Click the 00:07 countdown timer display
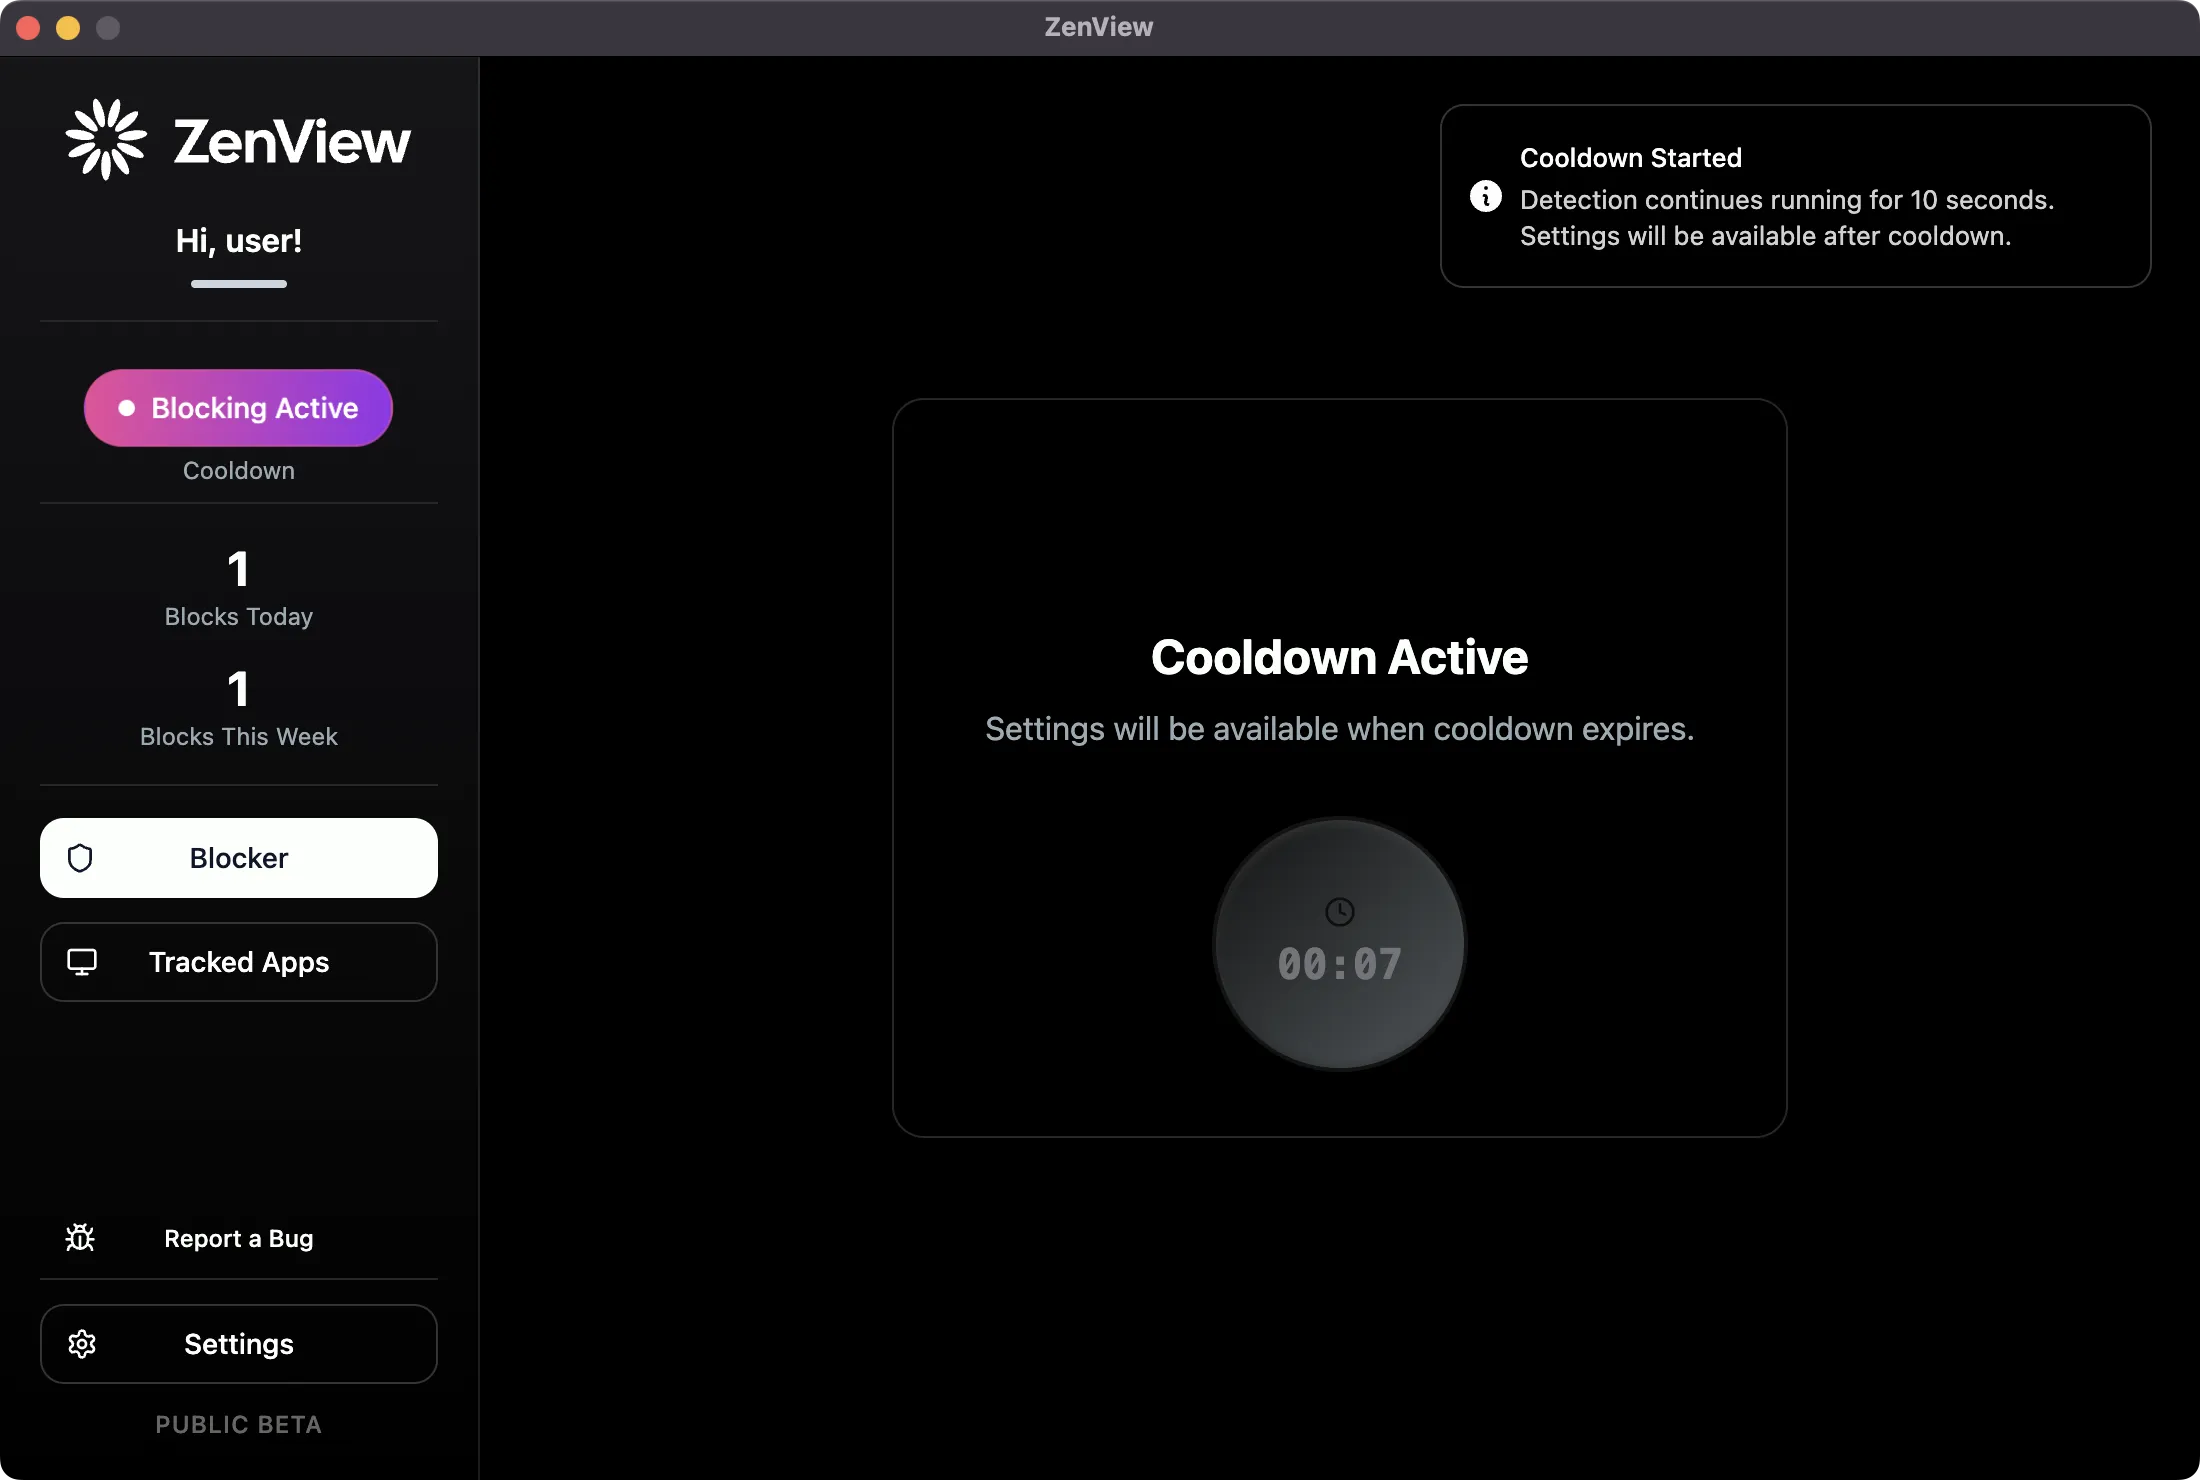This screenshot has height=1480, width=2200. (1340, 962)
